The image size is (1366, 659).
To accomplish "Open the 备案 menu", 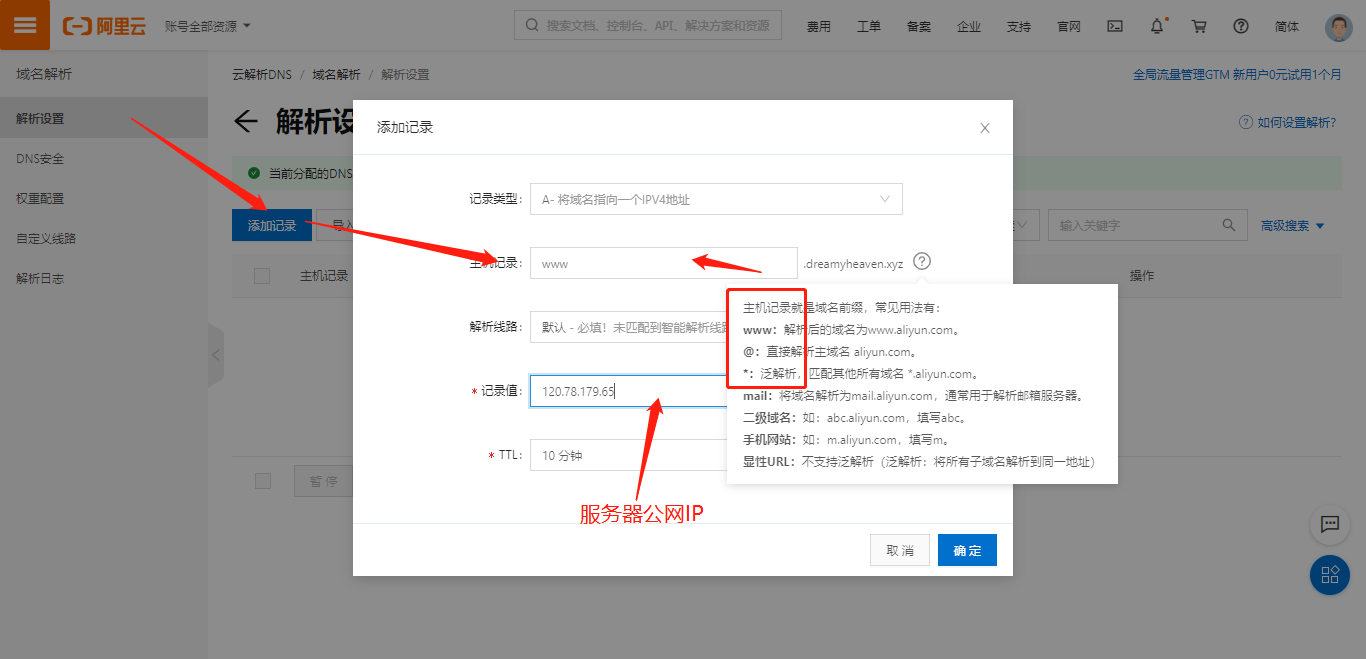I will (919, 27).
